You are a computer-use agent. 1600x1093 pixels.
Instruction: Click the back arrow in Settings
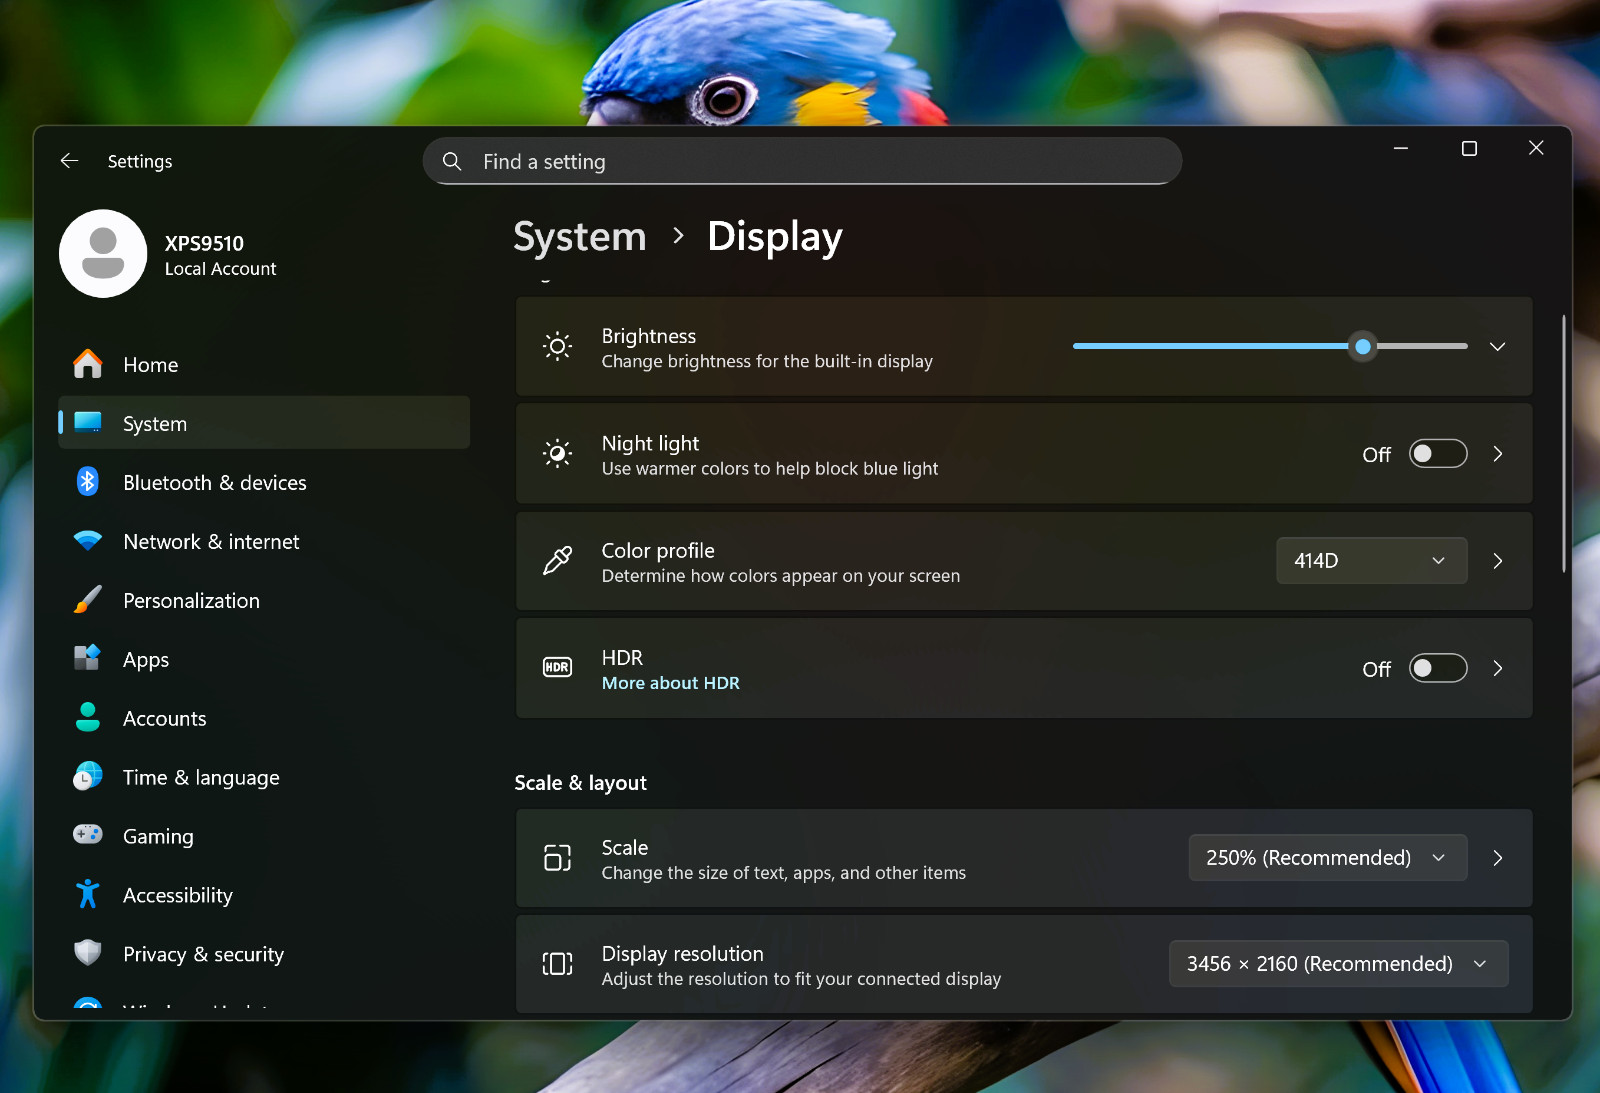coord(69,161)
